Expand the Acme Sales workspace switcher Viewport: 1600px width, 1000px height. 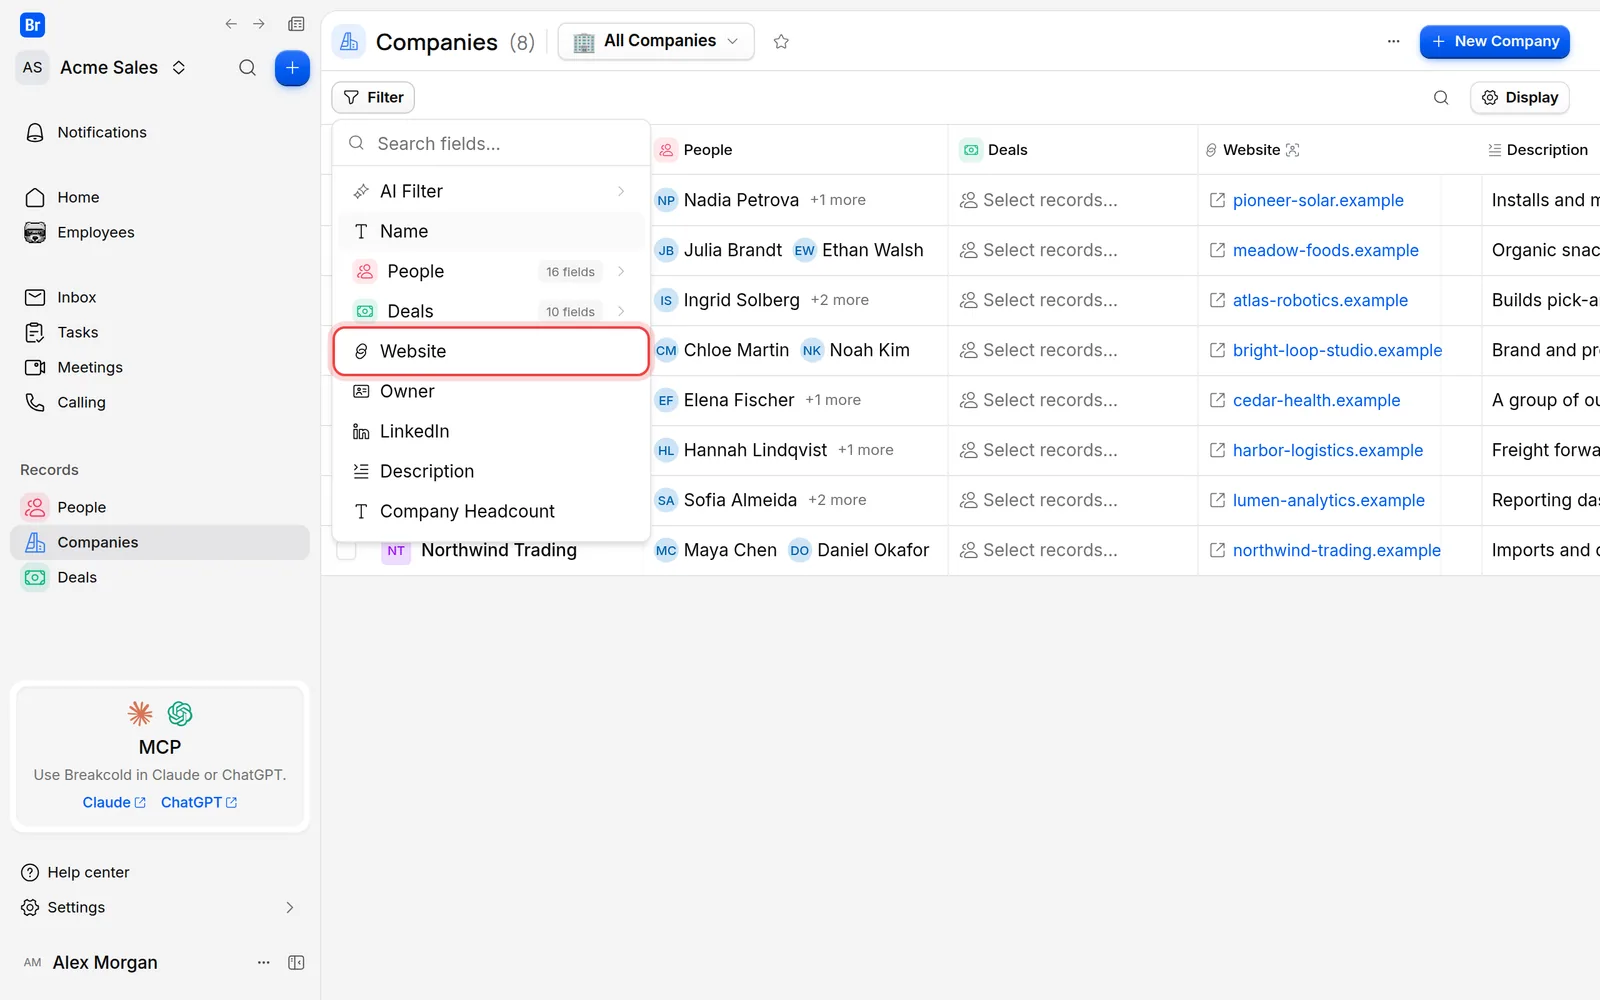(x=179, y=68)
